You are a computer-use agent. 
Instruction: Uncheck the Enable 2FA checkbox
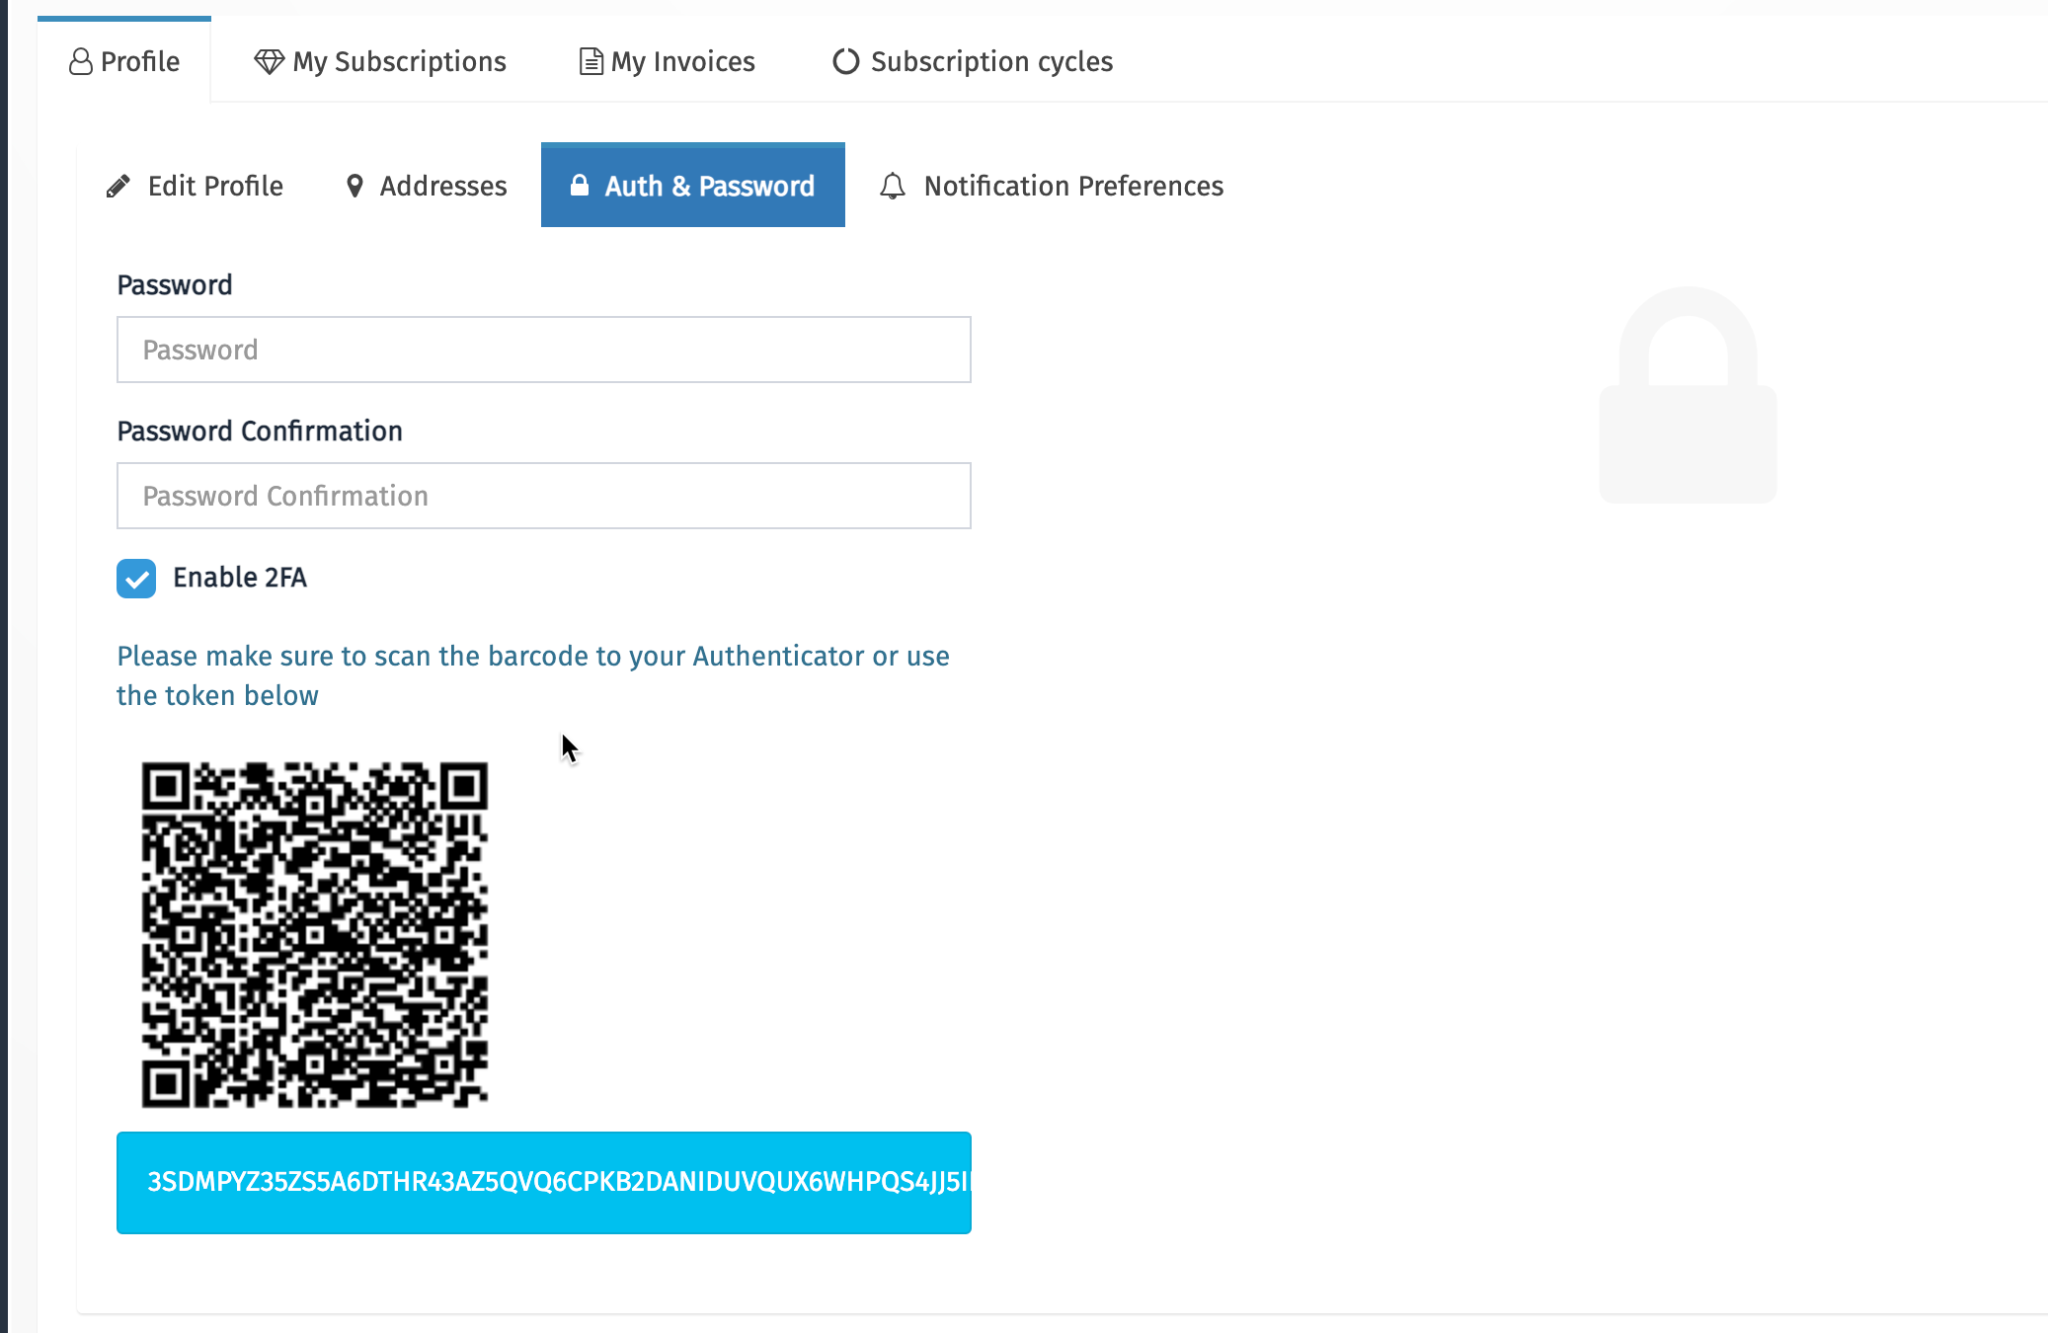pos(136,578)
